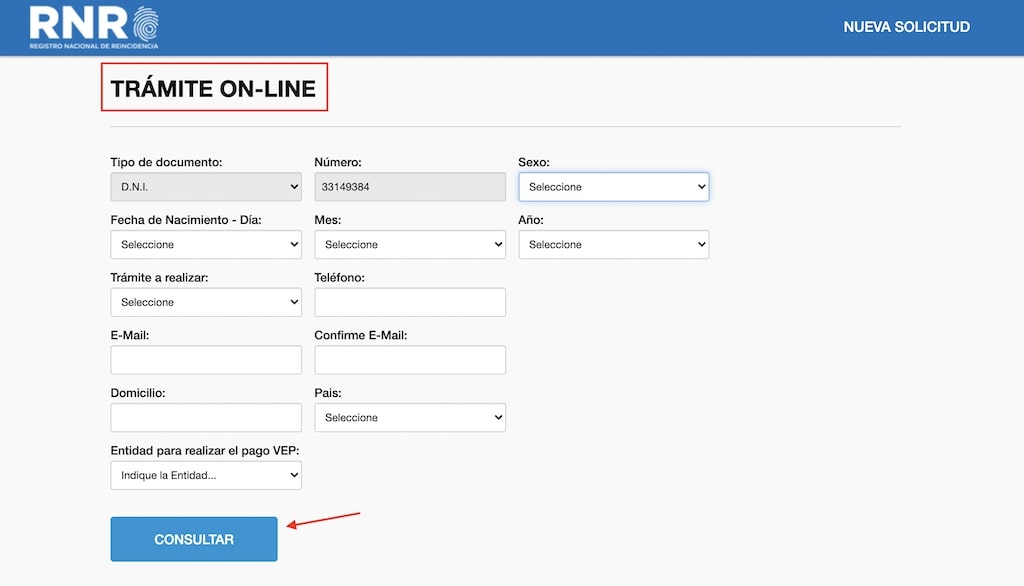Click the Teléfono input field

coord(409,302)
